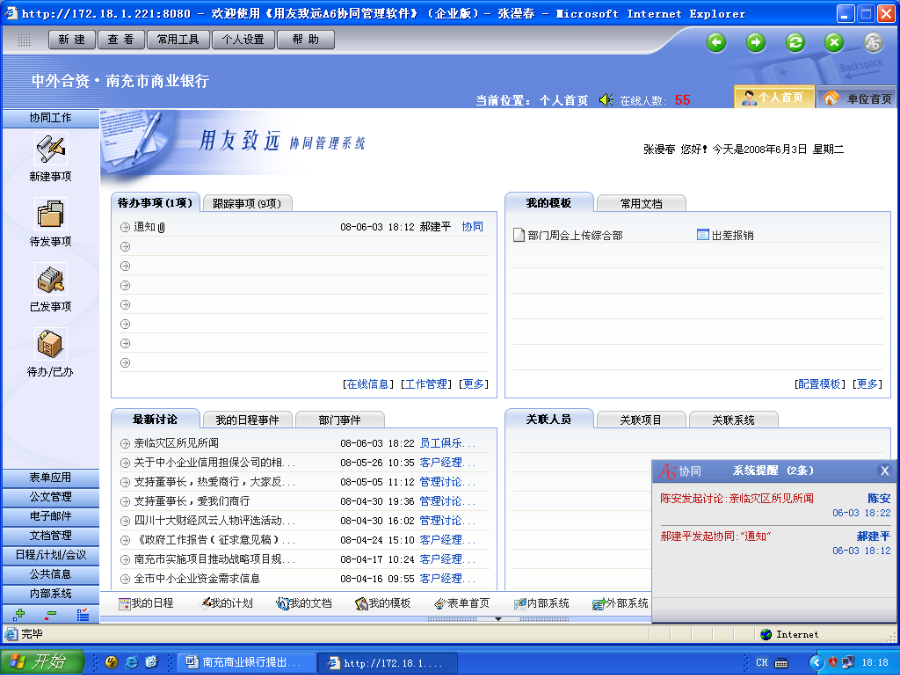Open discussion 全市中小企业资金需求信息
Viewport: 900px width, 675px height.
click(197, 579)
